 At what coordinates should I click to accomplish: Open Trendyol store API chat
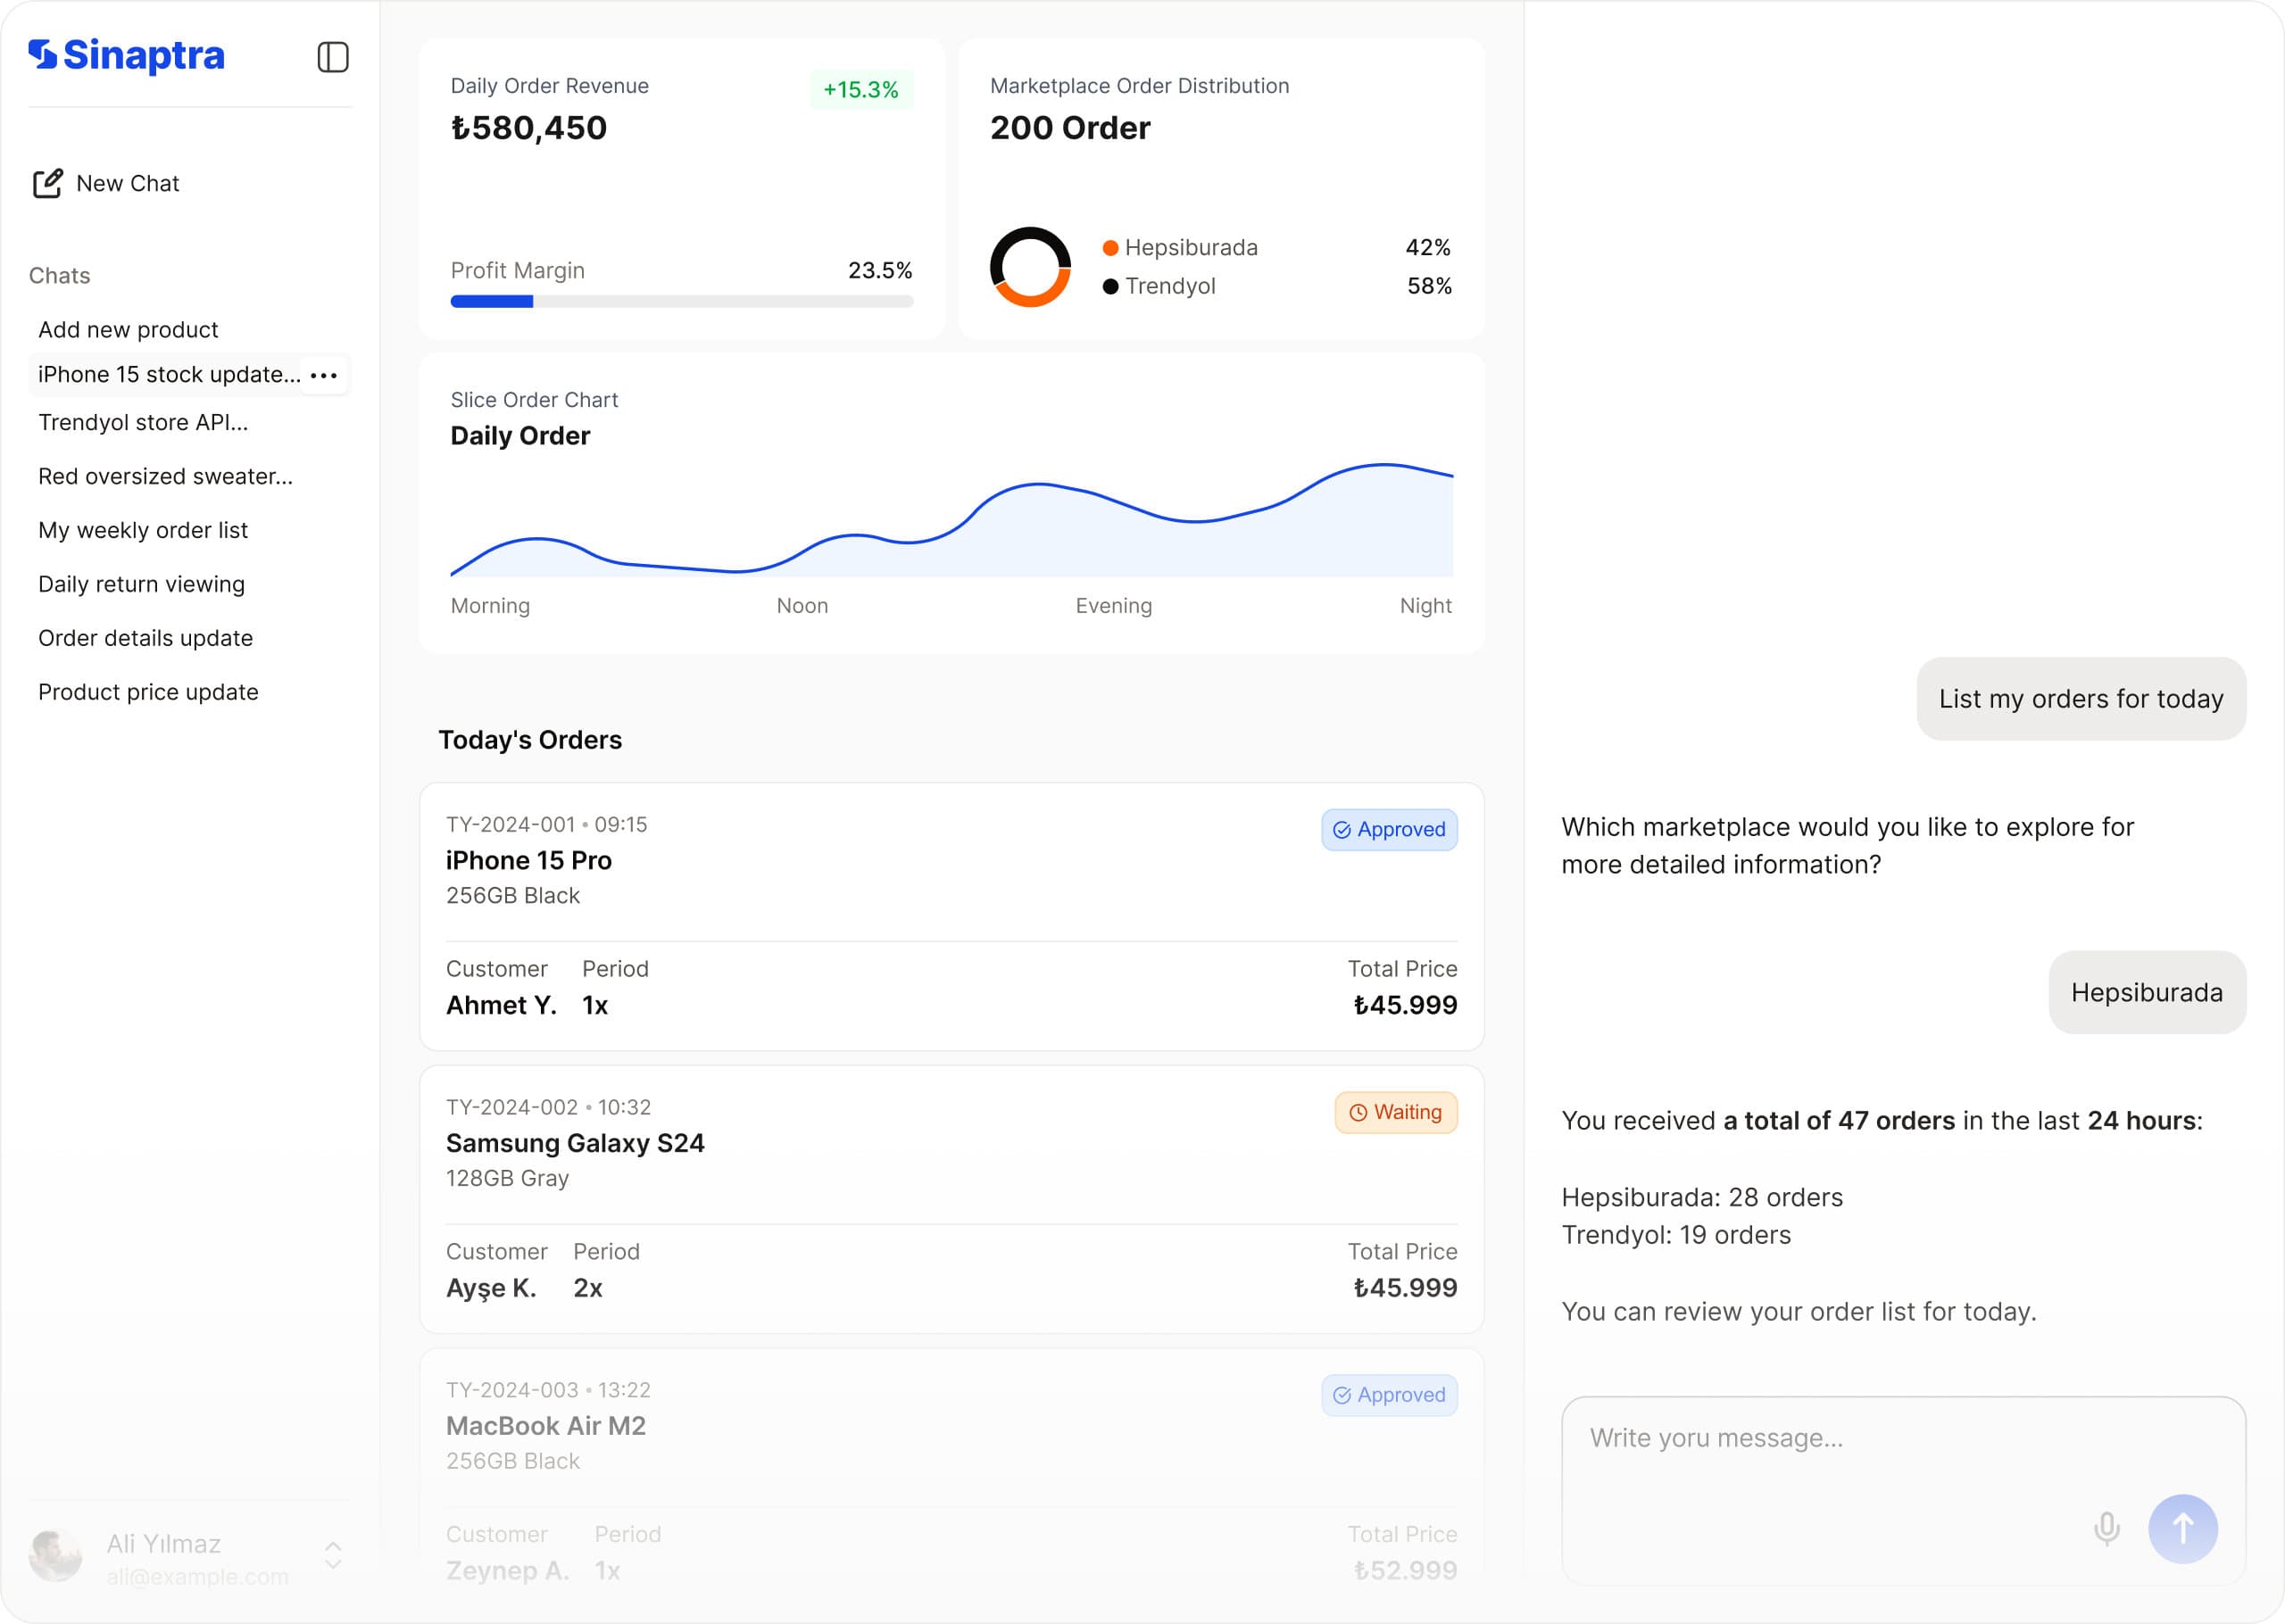point(143,422)
